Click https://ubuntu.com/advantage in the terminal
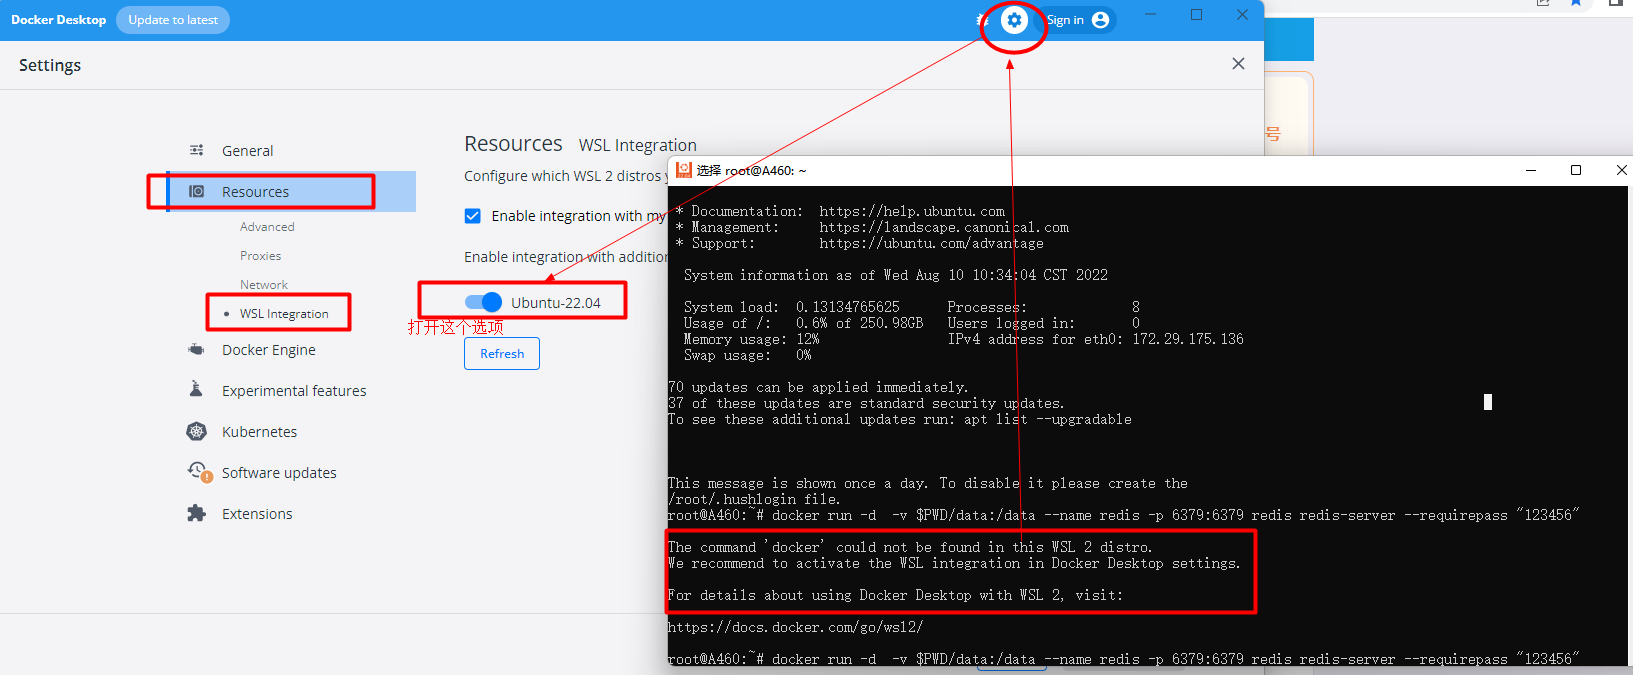The image size is (1633, 675). coord(931,243)
